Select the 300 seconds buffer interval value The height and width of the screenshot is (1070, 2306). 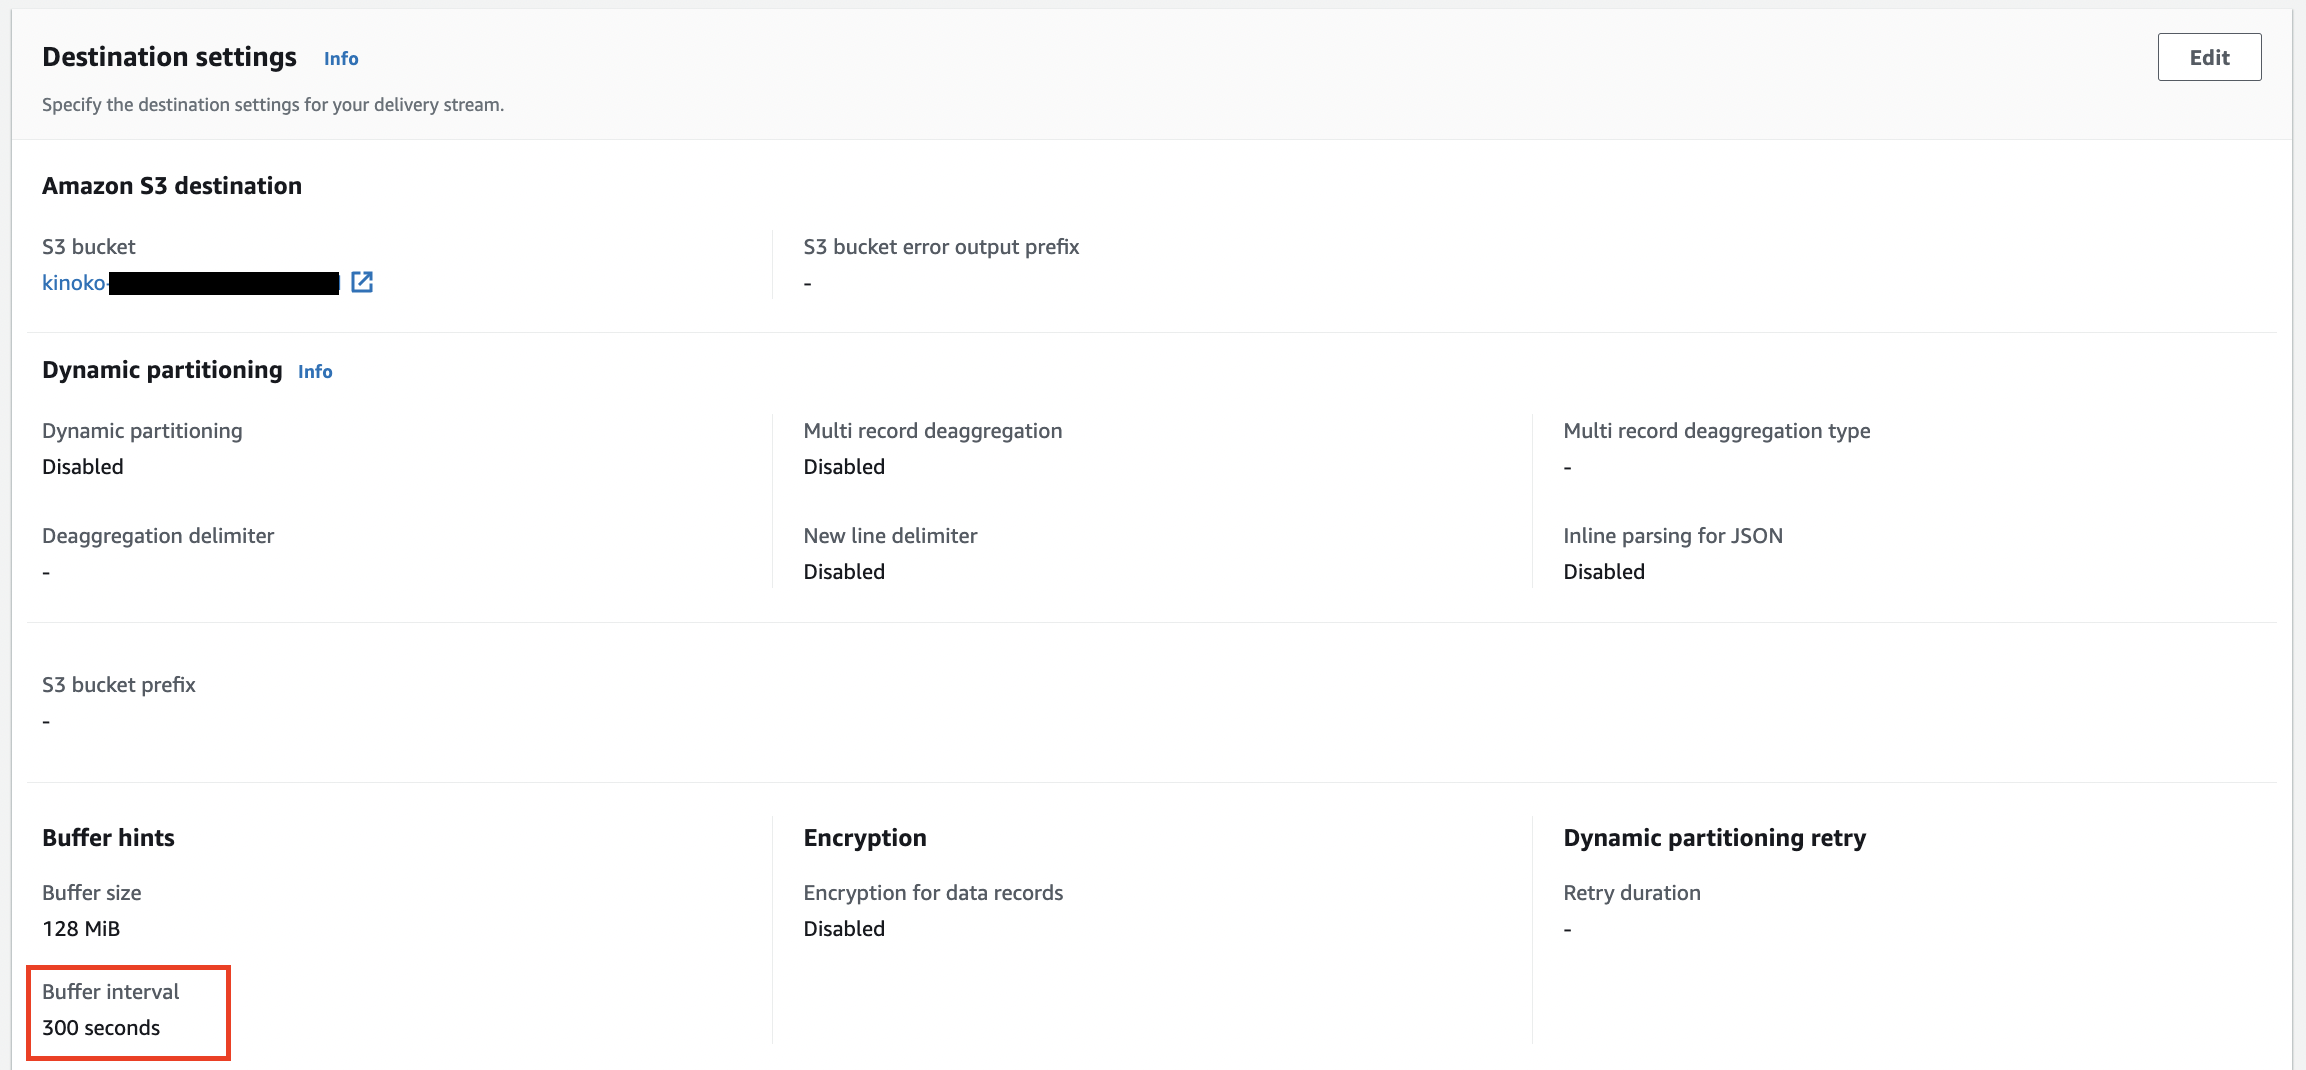pyautogui.click(x=101, y=1028)
